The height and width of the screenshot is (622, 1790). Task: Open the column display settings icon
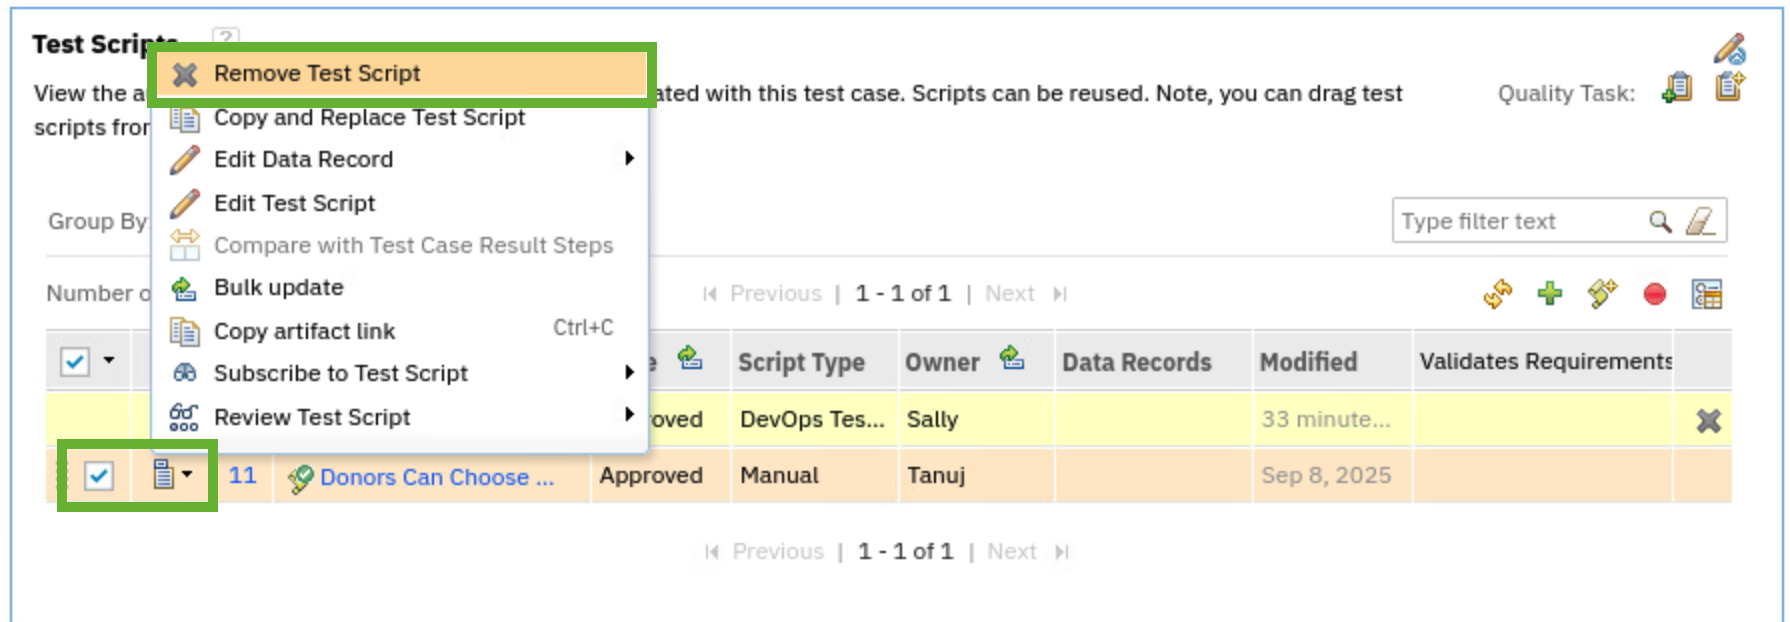pos(1707,294)
